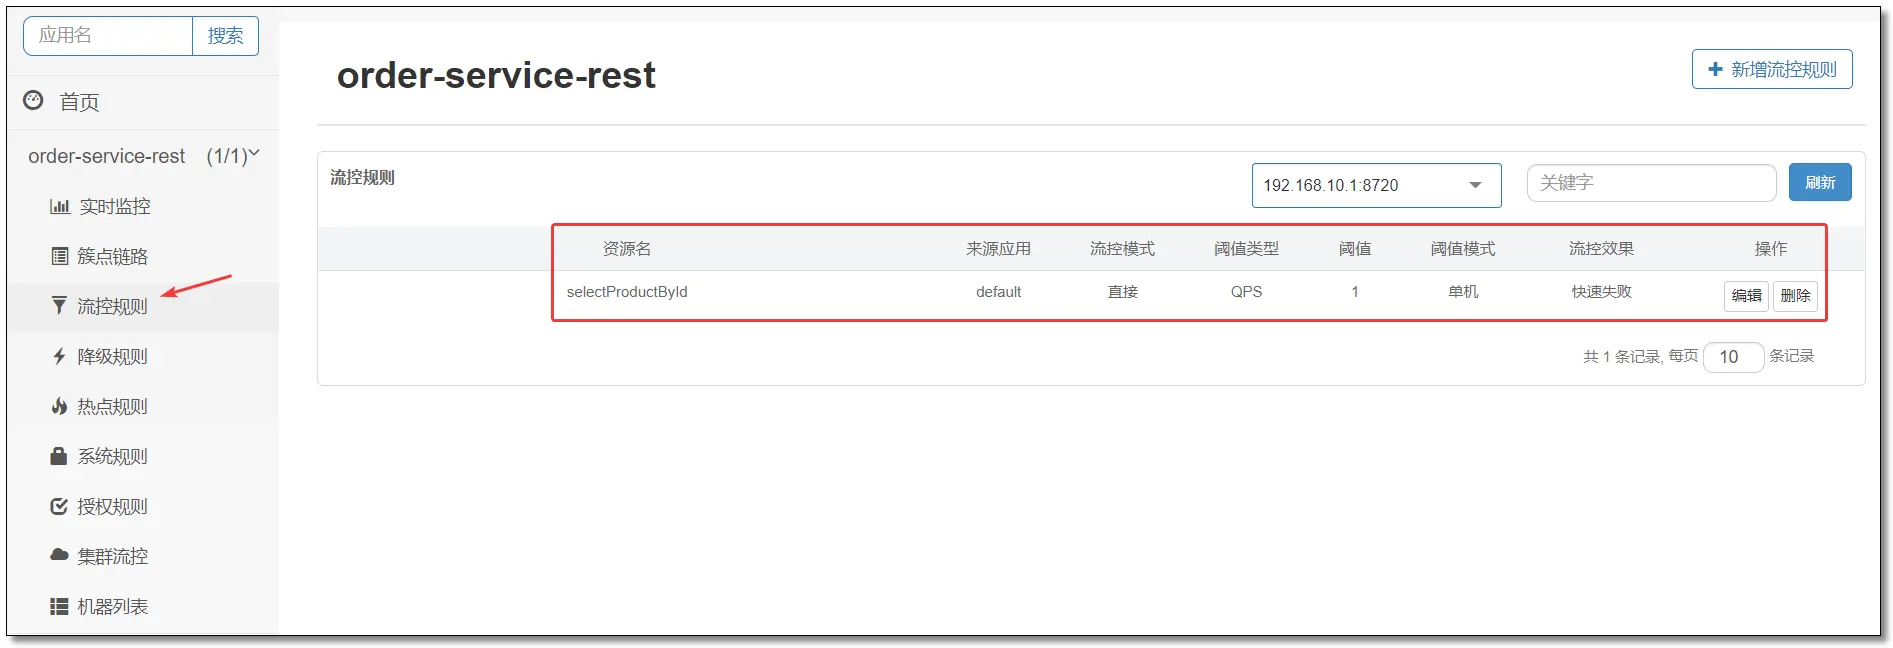Click the list icon for 簇点链路
The width and height of the screenshot is (1893, 648).
[x=60, y=256]
